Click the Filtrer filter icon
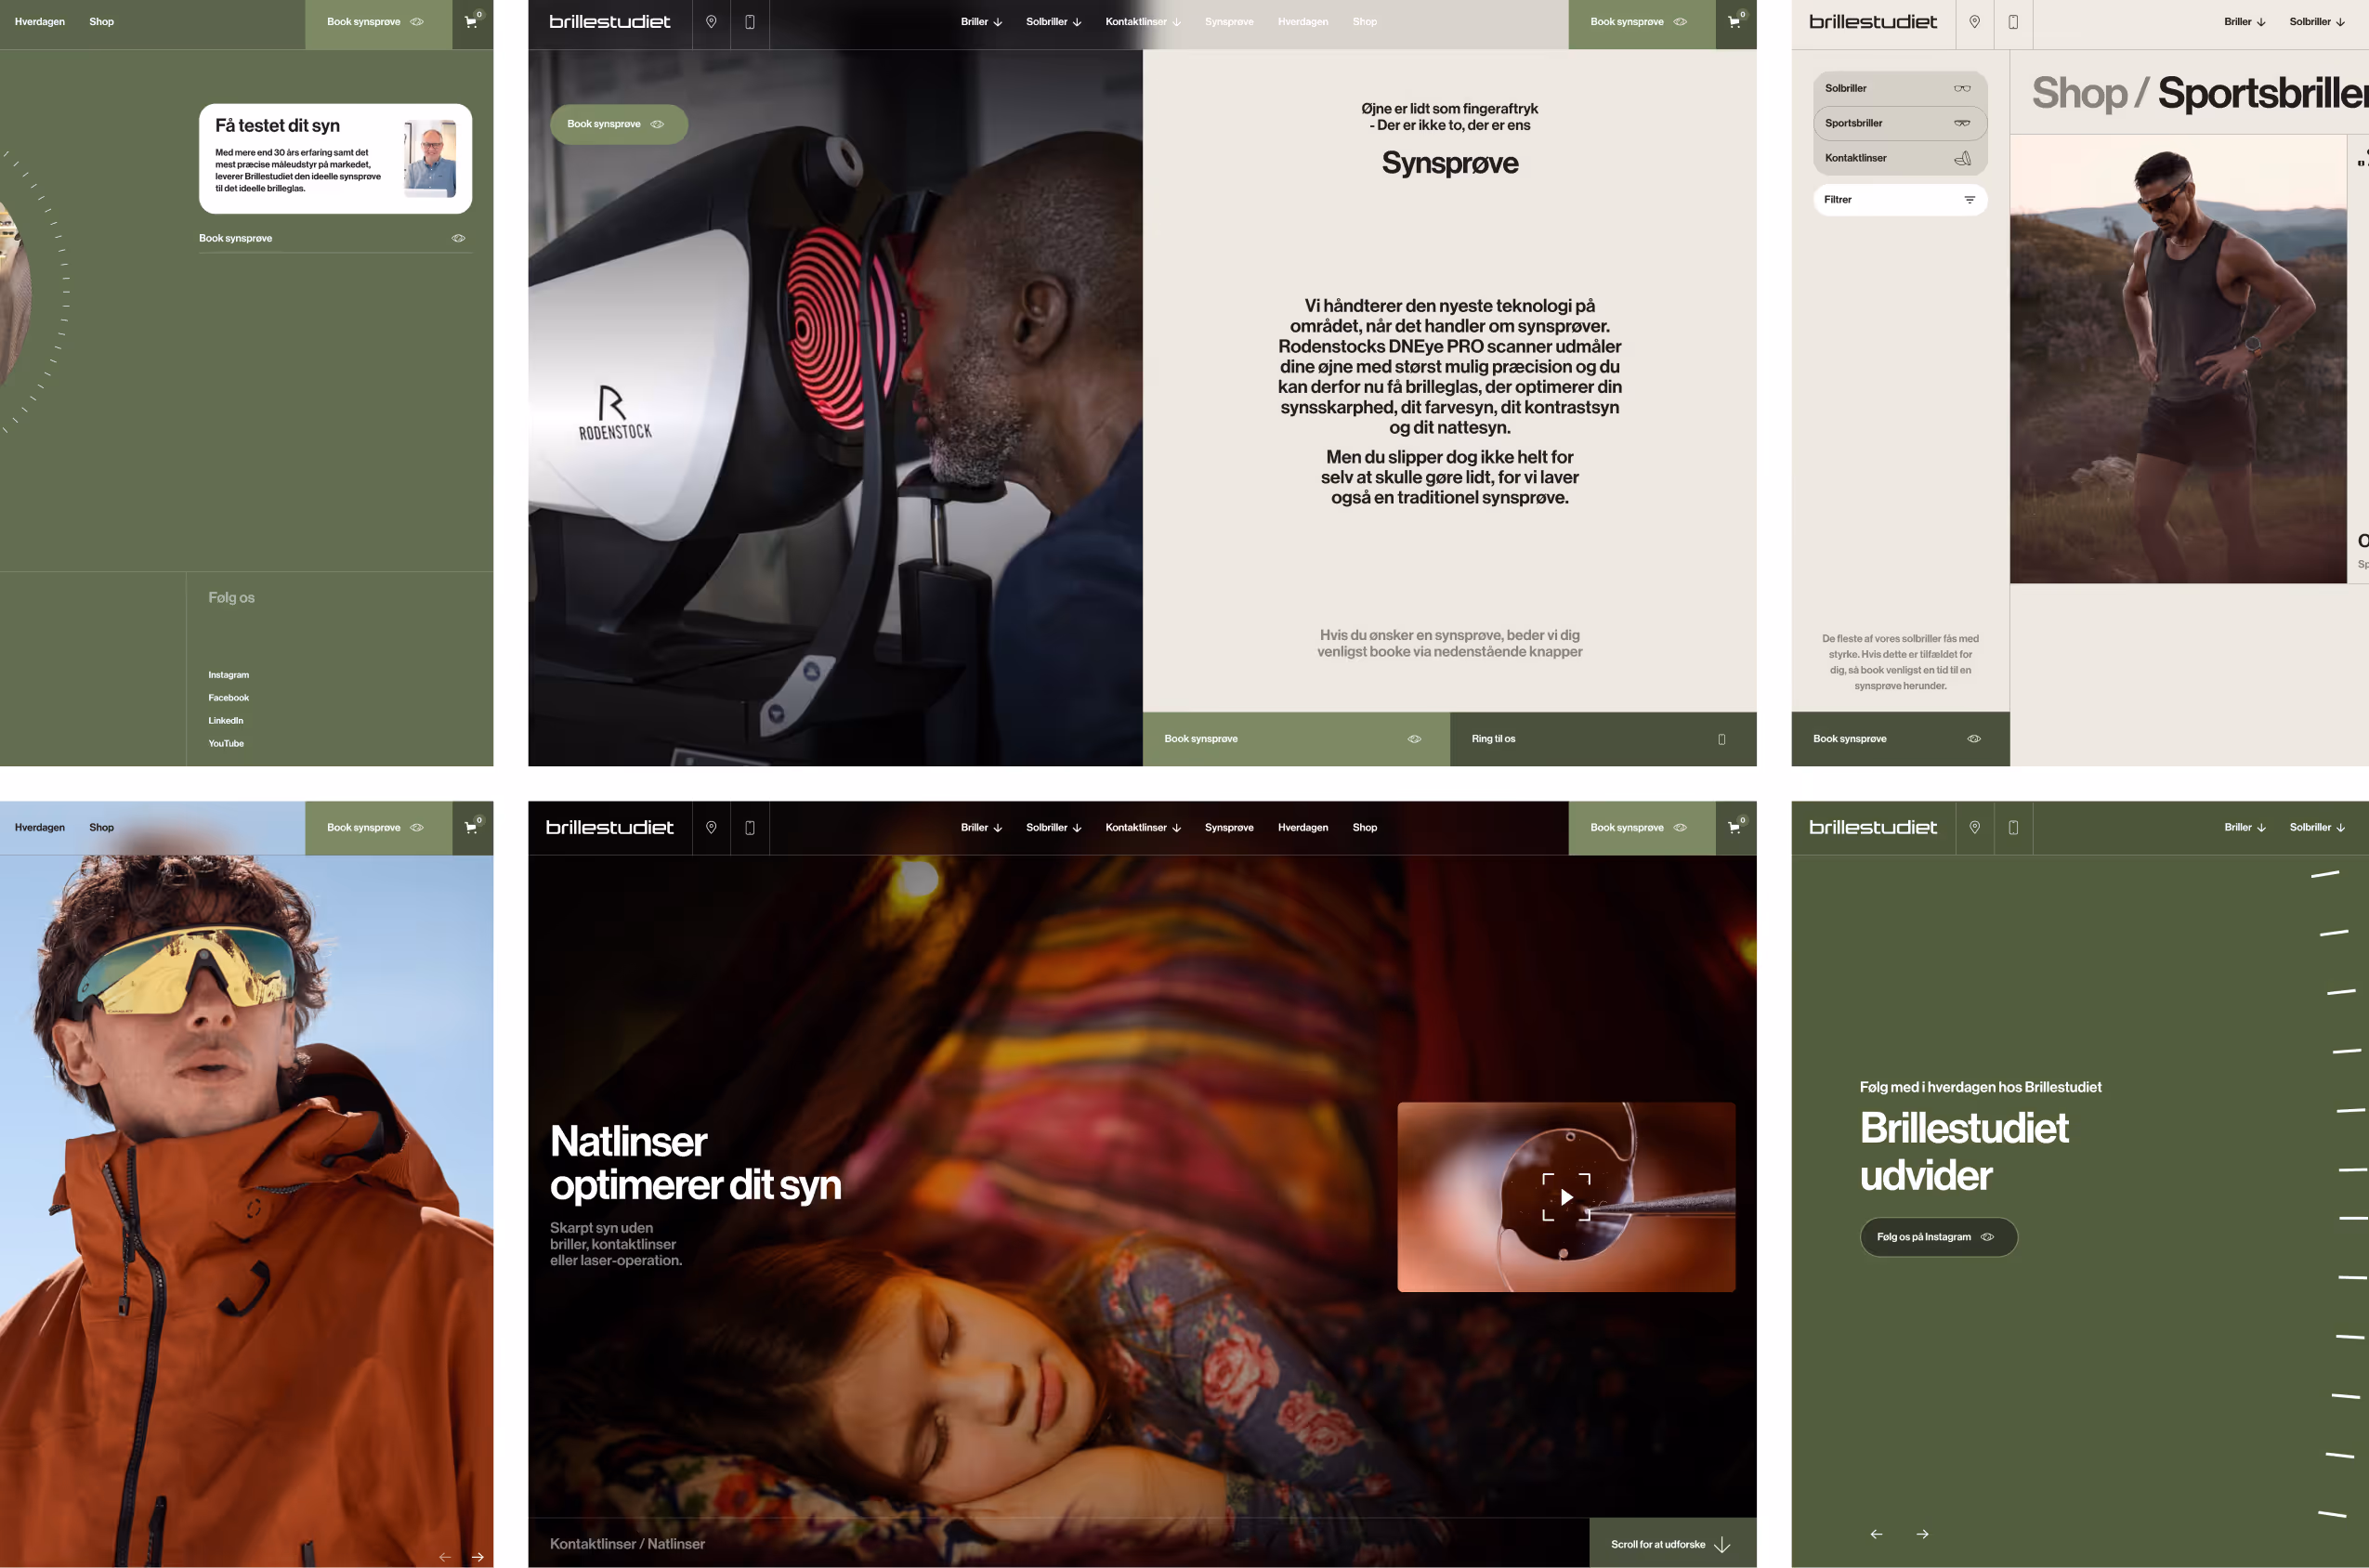Viewport: 2369px width, 1568px height. tap(1969, 200)
